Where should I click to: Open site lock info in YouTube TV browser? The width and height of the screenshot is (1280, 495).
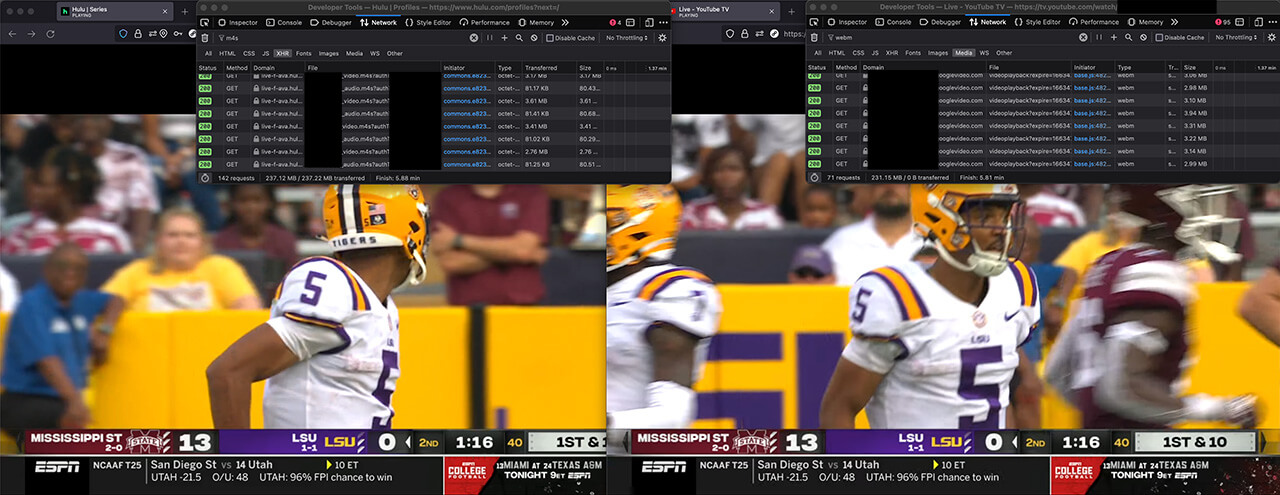[746, 33]
